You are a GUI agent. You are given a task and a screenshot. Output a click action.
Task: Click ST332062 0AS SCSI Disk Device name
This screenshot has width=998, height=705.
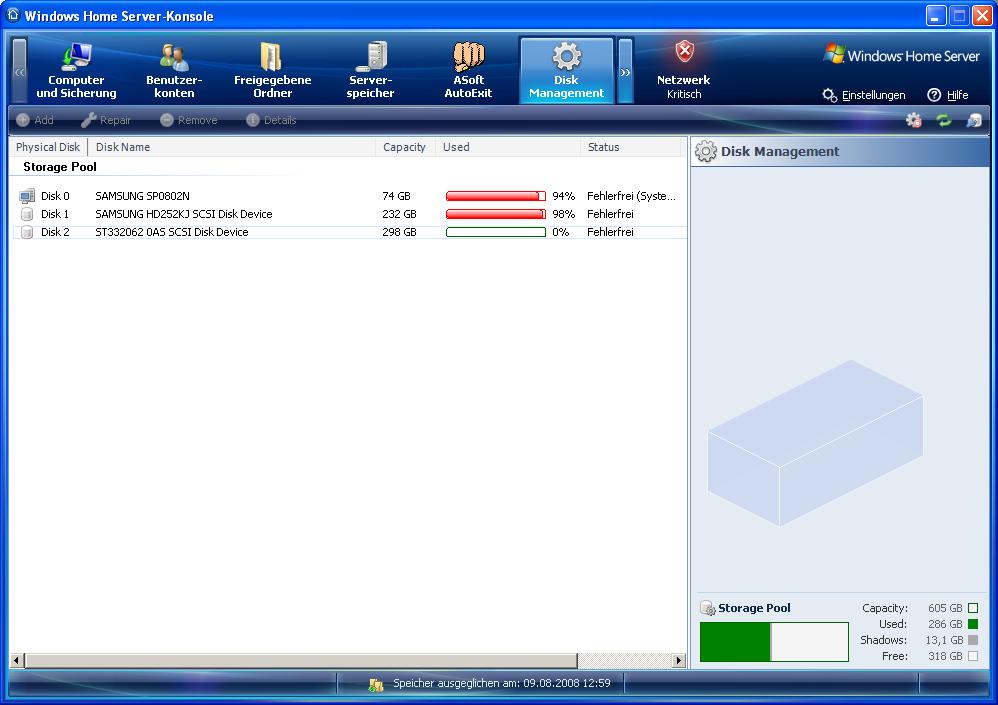(x=172, y=232)
